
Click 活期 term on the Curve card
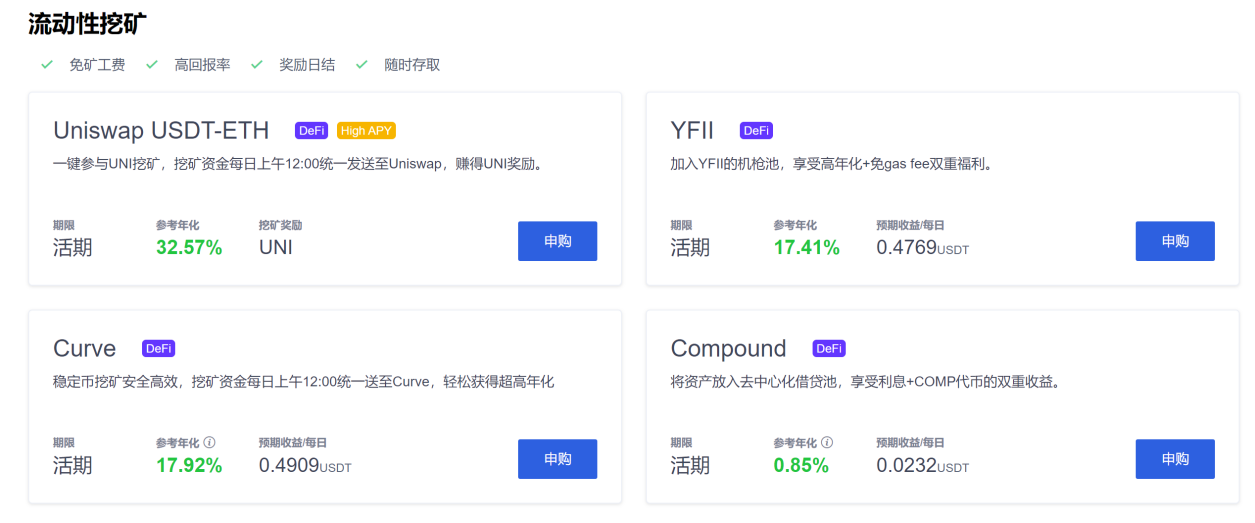tap(72, 465)
